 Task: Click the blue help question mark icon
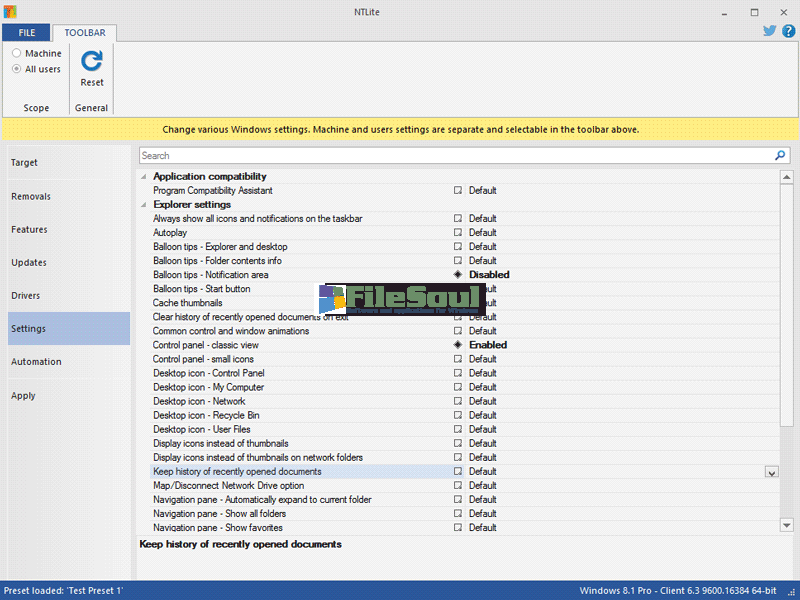[x=788, y=31]
